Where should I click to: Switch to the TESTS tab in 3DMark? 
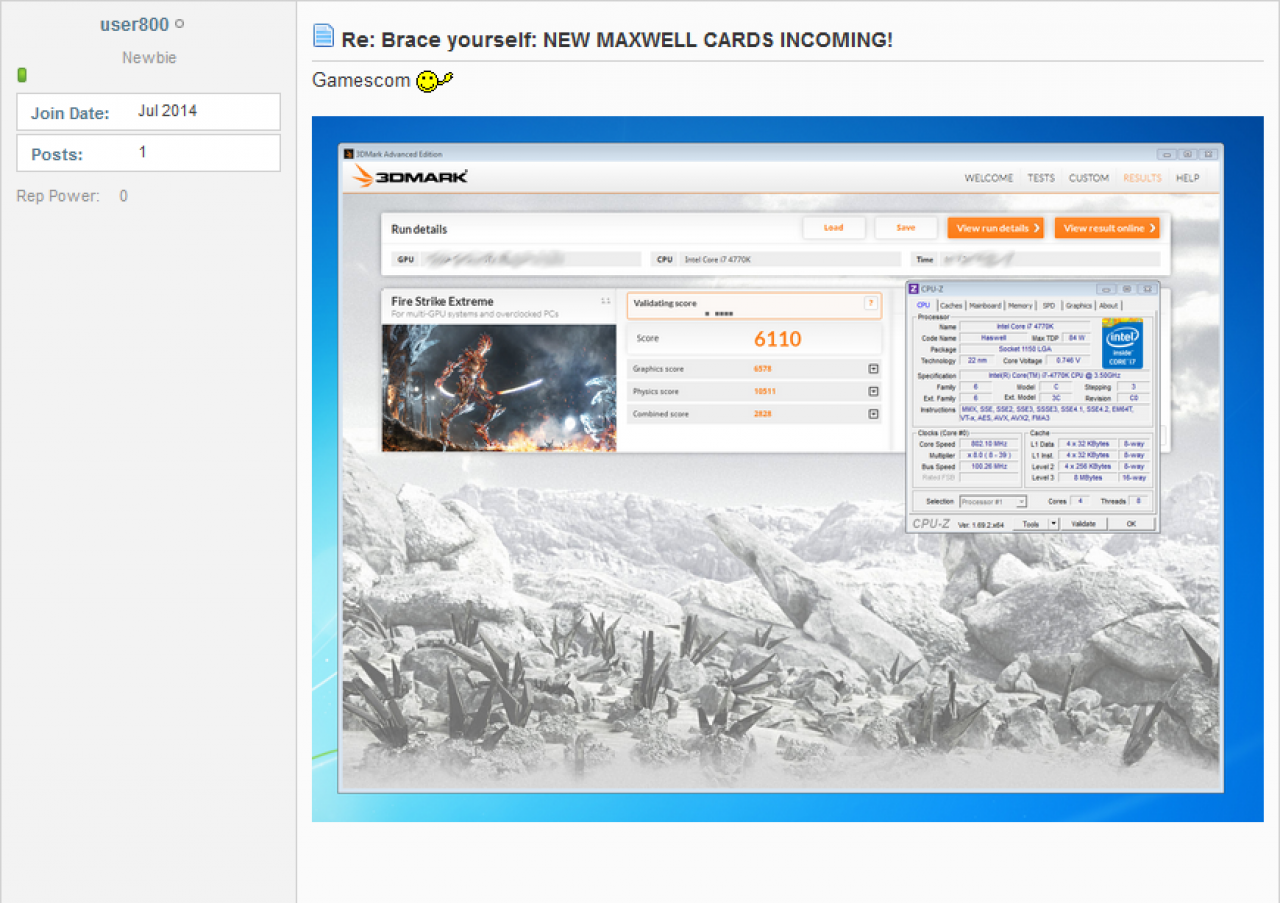(1041, 178)
